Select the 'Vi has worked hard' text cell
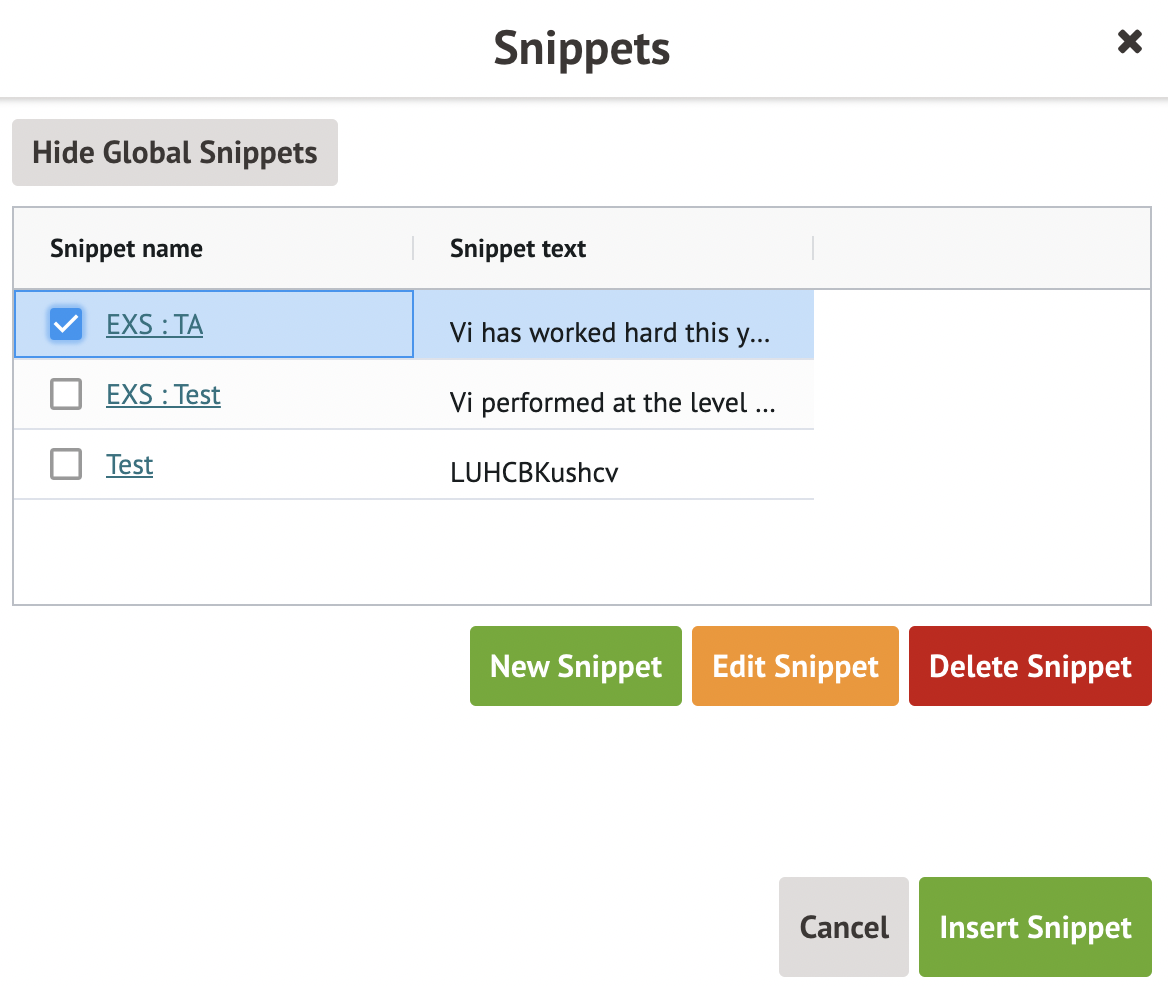 pos(610,333)
